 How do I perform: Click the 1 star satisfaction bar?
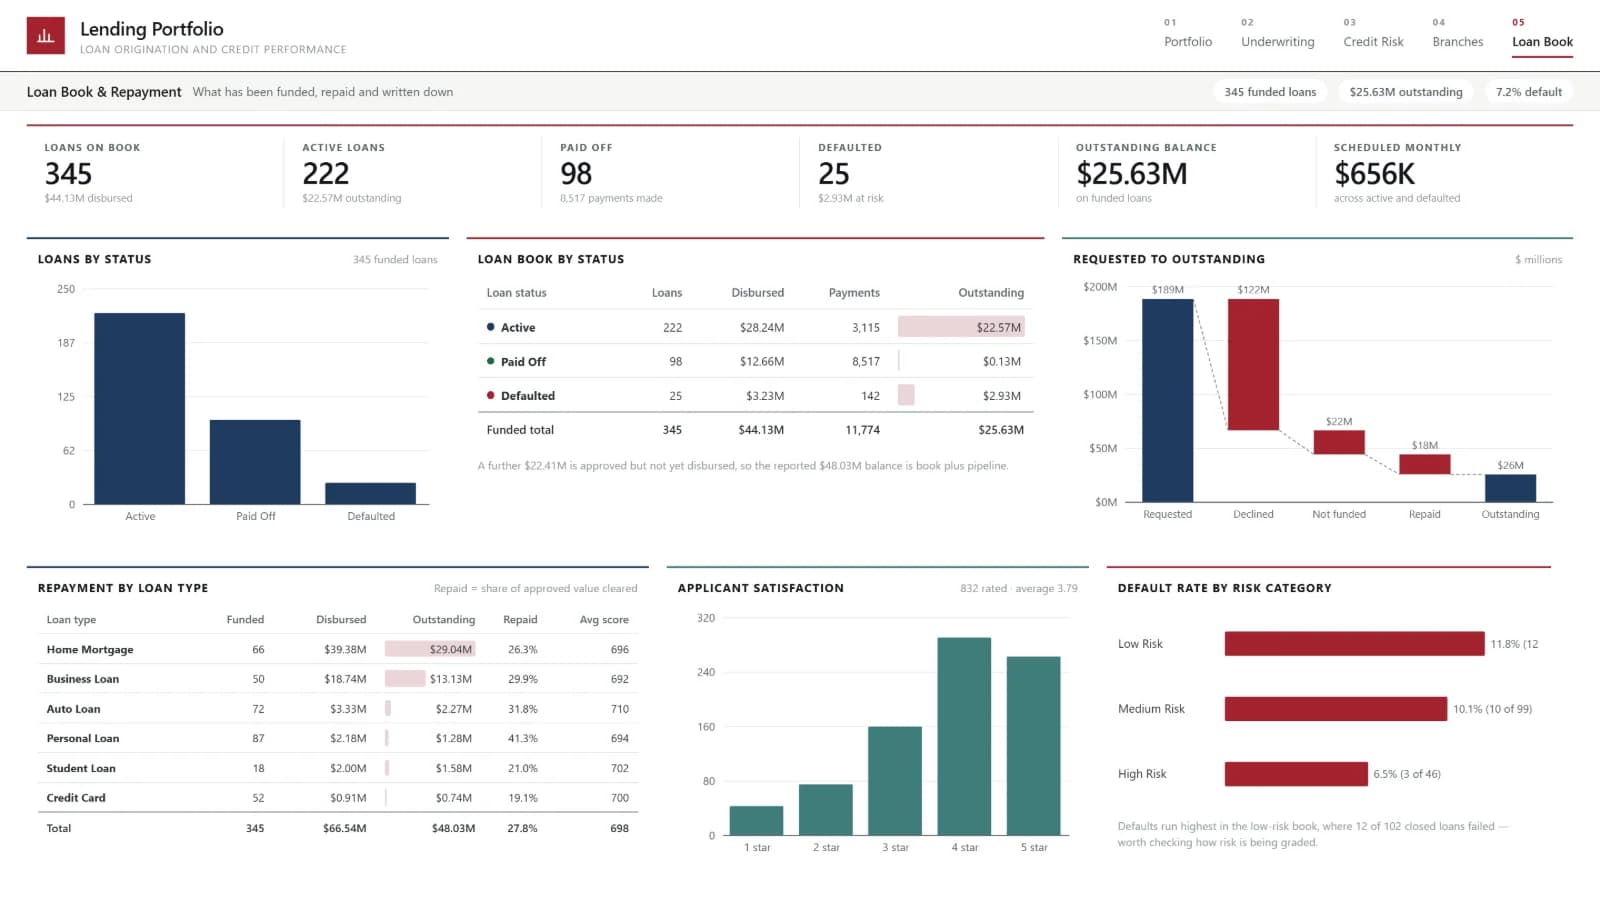pos(756,820)
